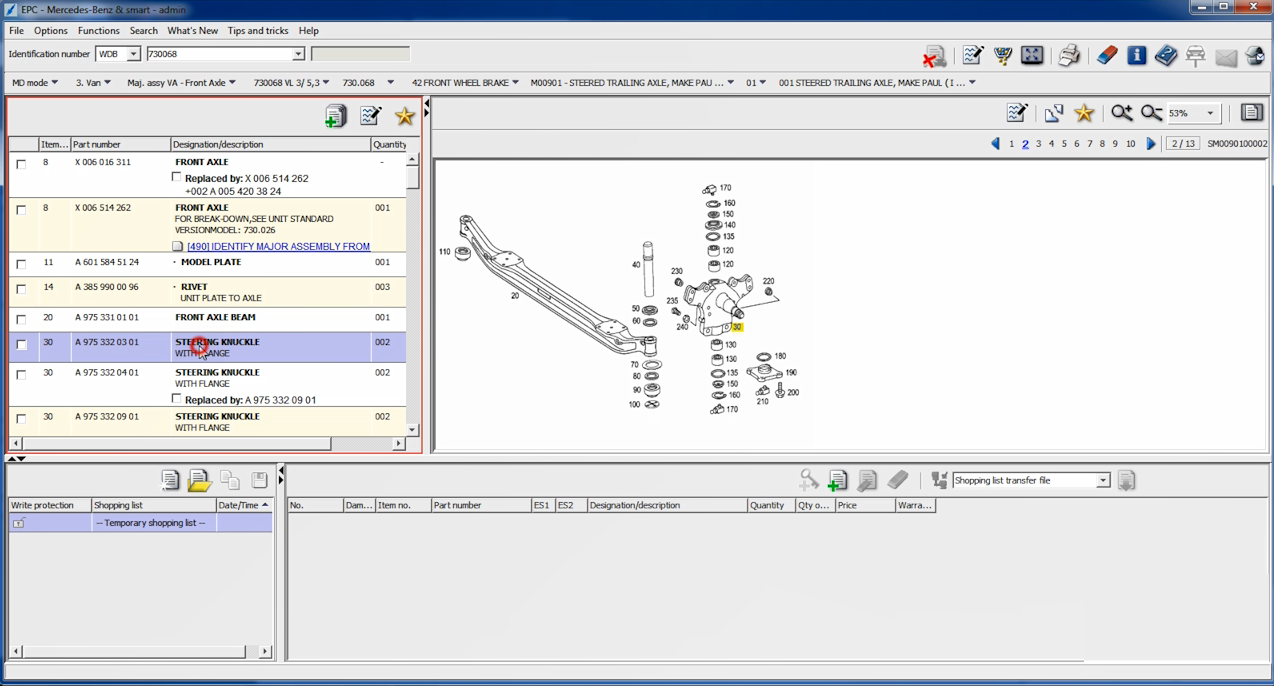The height and width of the screenshot is (686, 1274).
Task: Click highlighted callout 30 in diagram
Action: [737, 327]
